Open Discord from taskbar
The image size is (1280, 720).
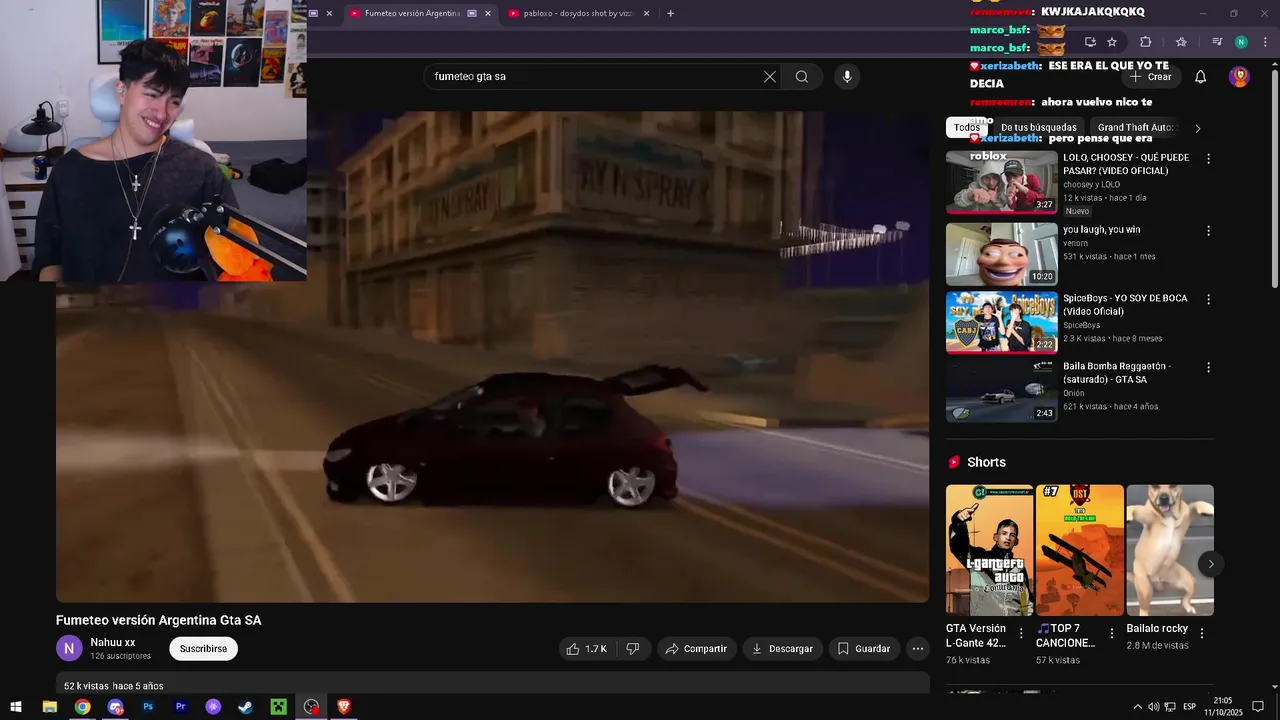click(x=115, y=707)
